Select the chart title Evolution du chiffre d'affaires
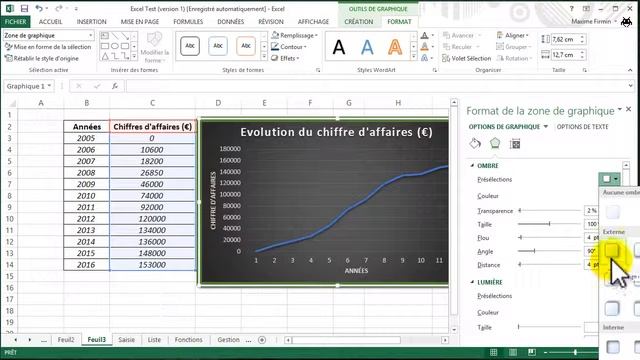The height and width of the screenshot is (360, 640). click(336, 132)
